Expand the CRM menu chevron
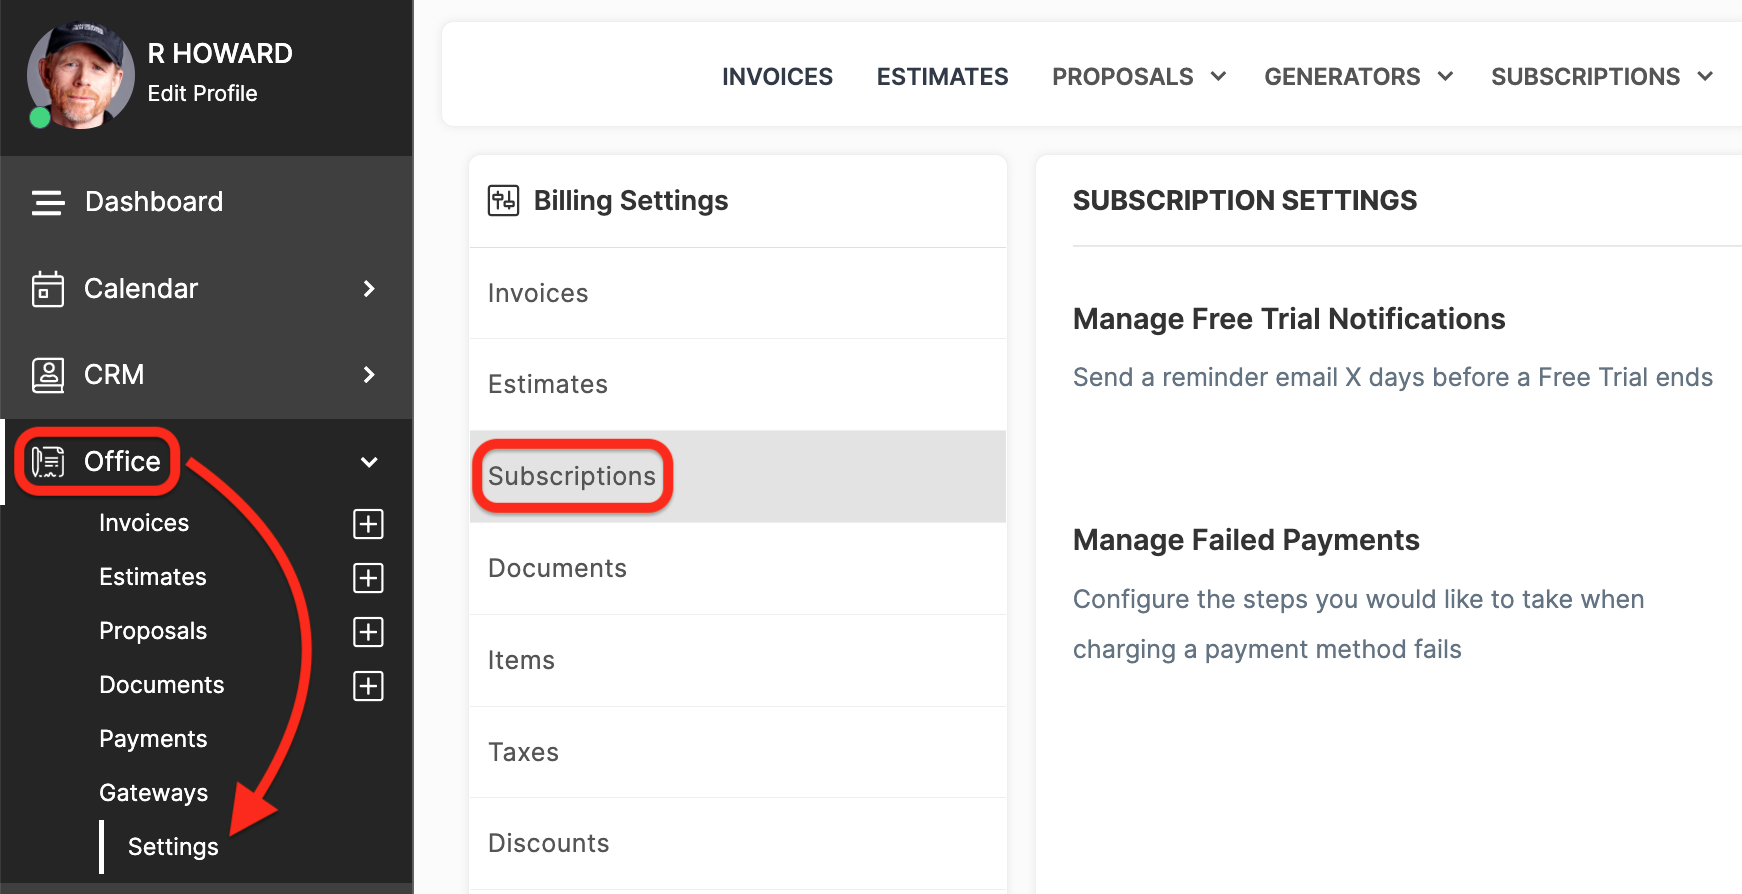This screenshot has height=894, width=1742. pyautogui.click(x=369, y=375)
